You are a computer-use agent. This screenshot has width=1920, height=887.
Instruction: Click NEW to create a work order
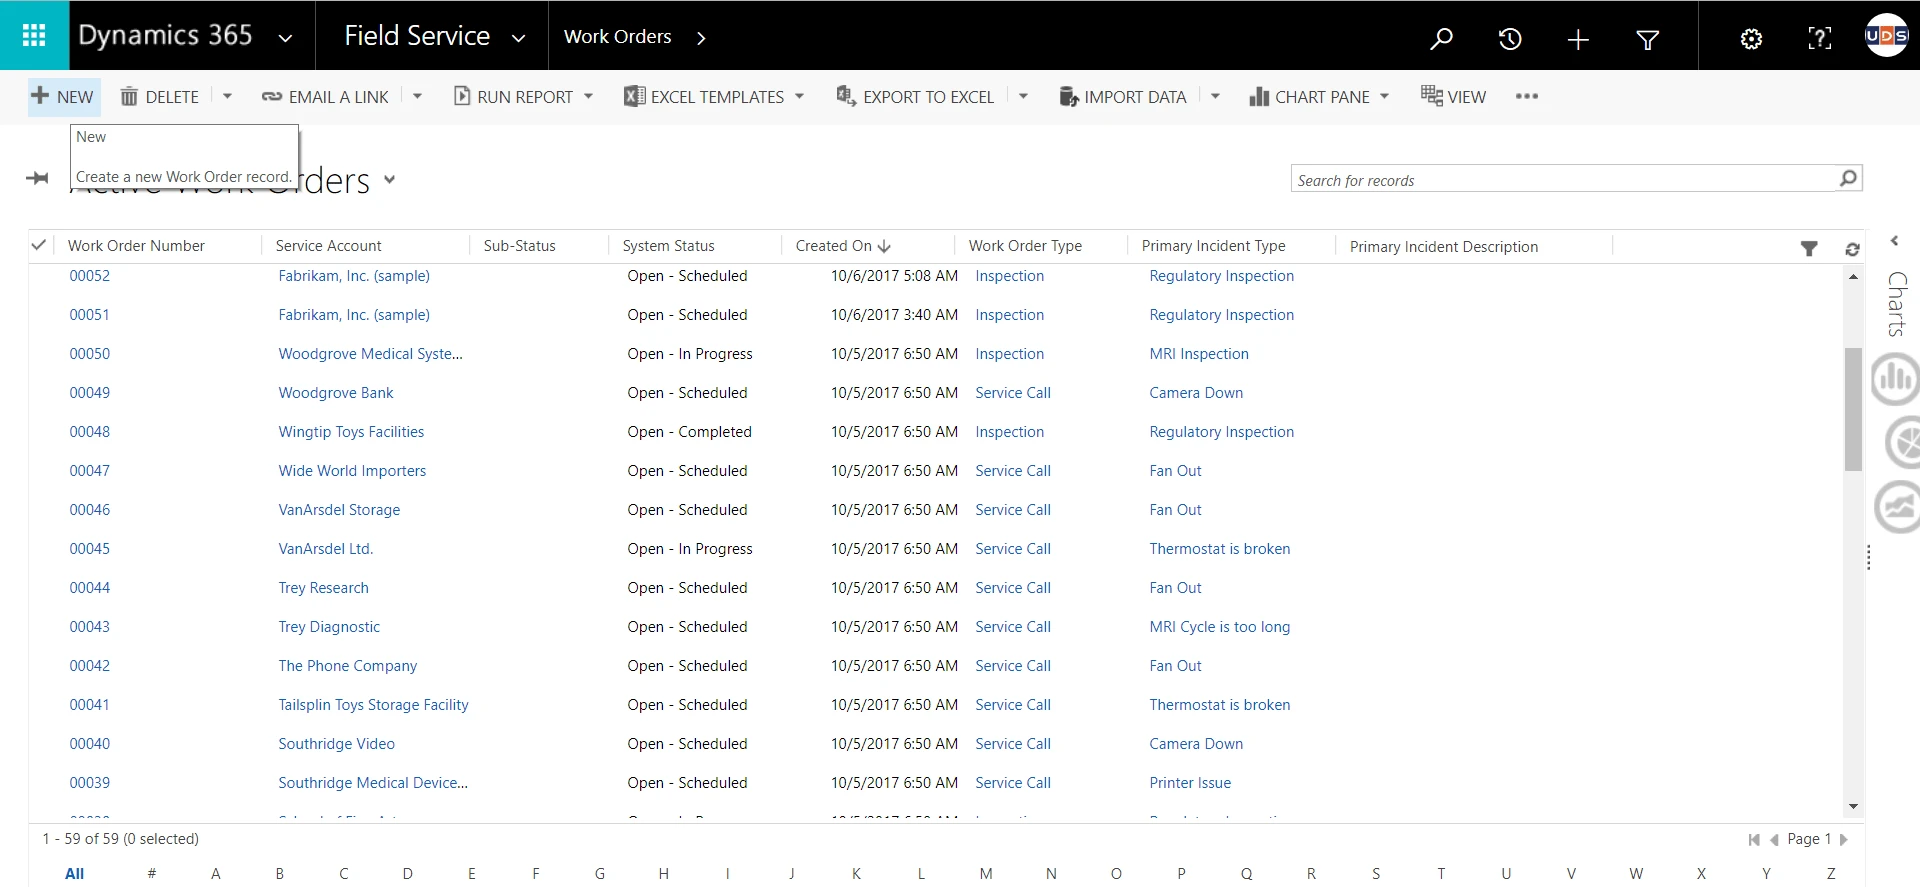63,97
